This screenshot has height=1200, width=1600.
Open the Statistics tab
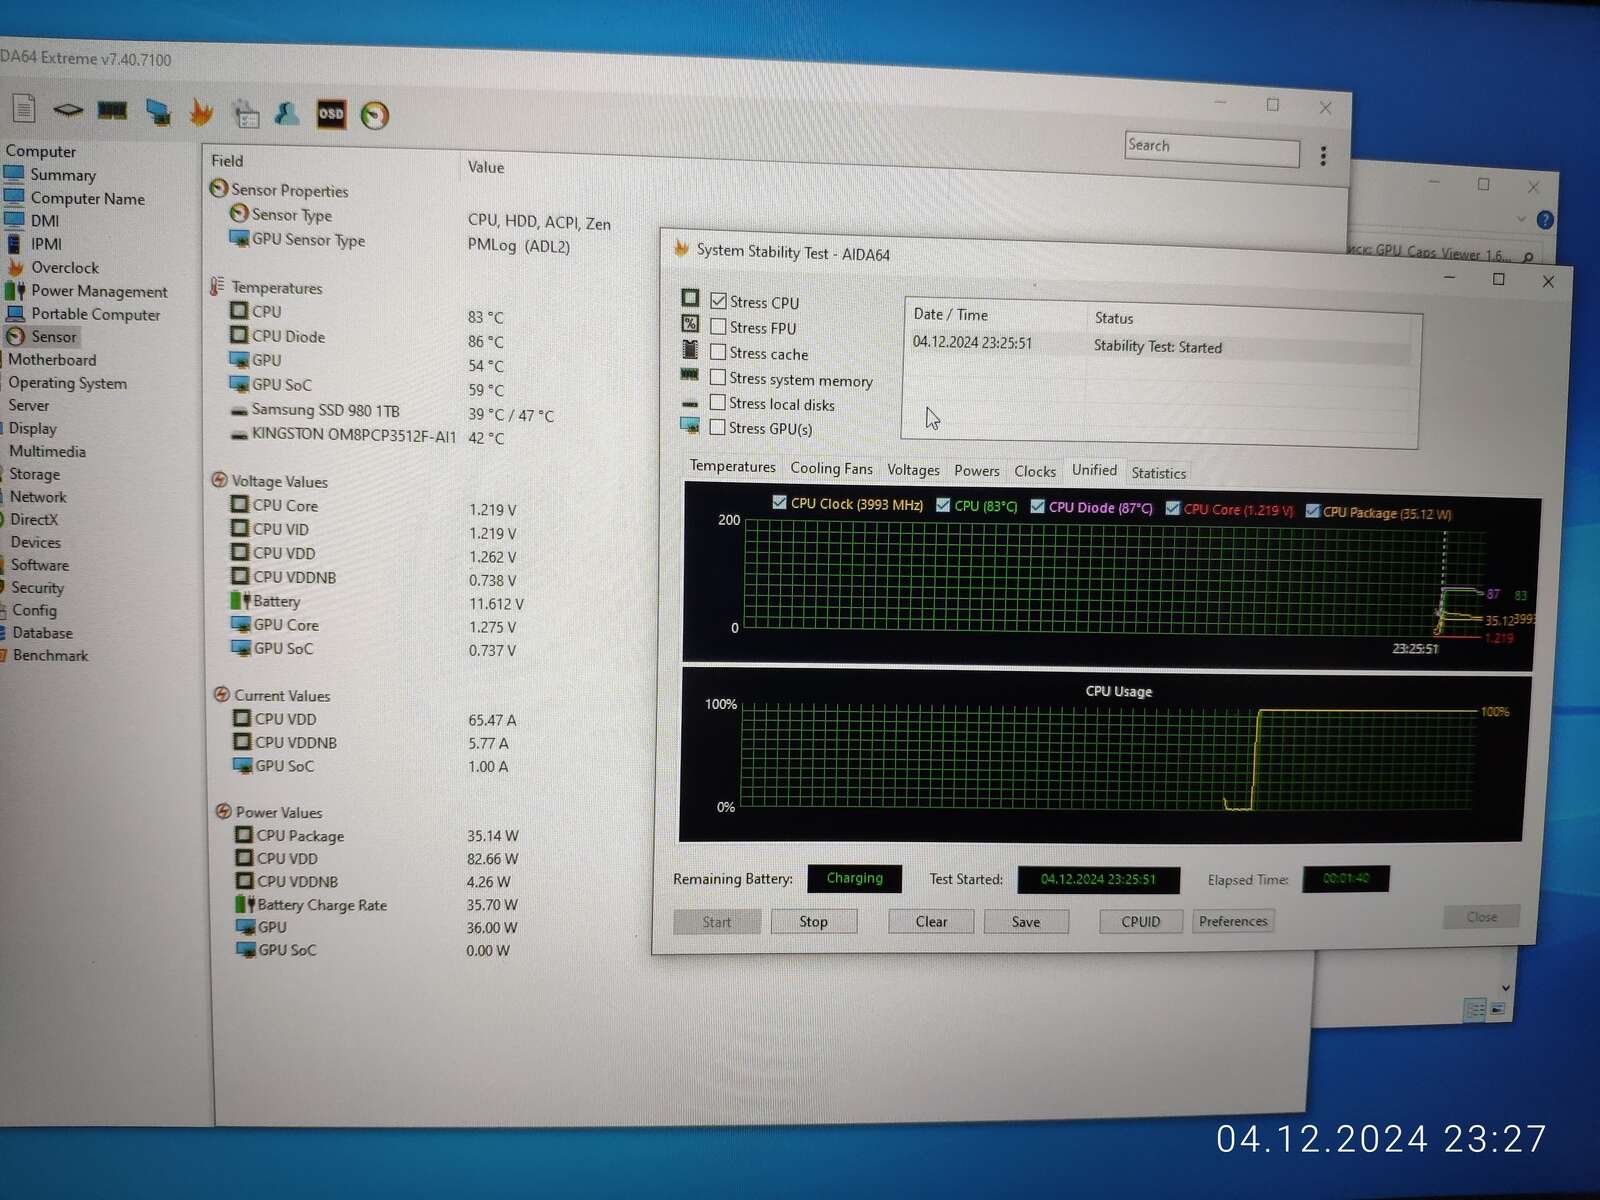click(x=1158, y=473)
